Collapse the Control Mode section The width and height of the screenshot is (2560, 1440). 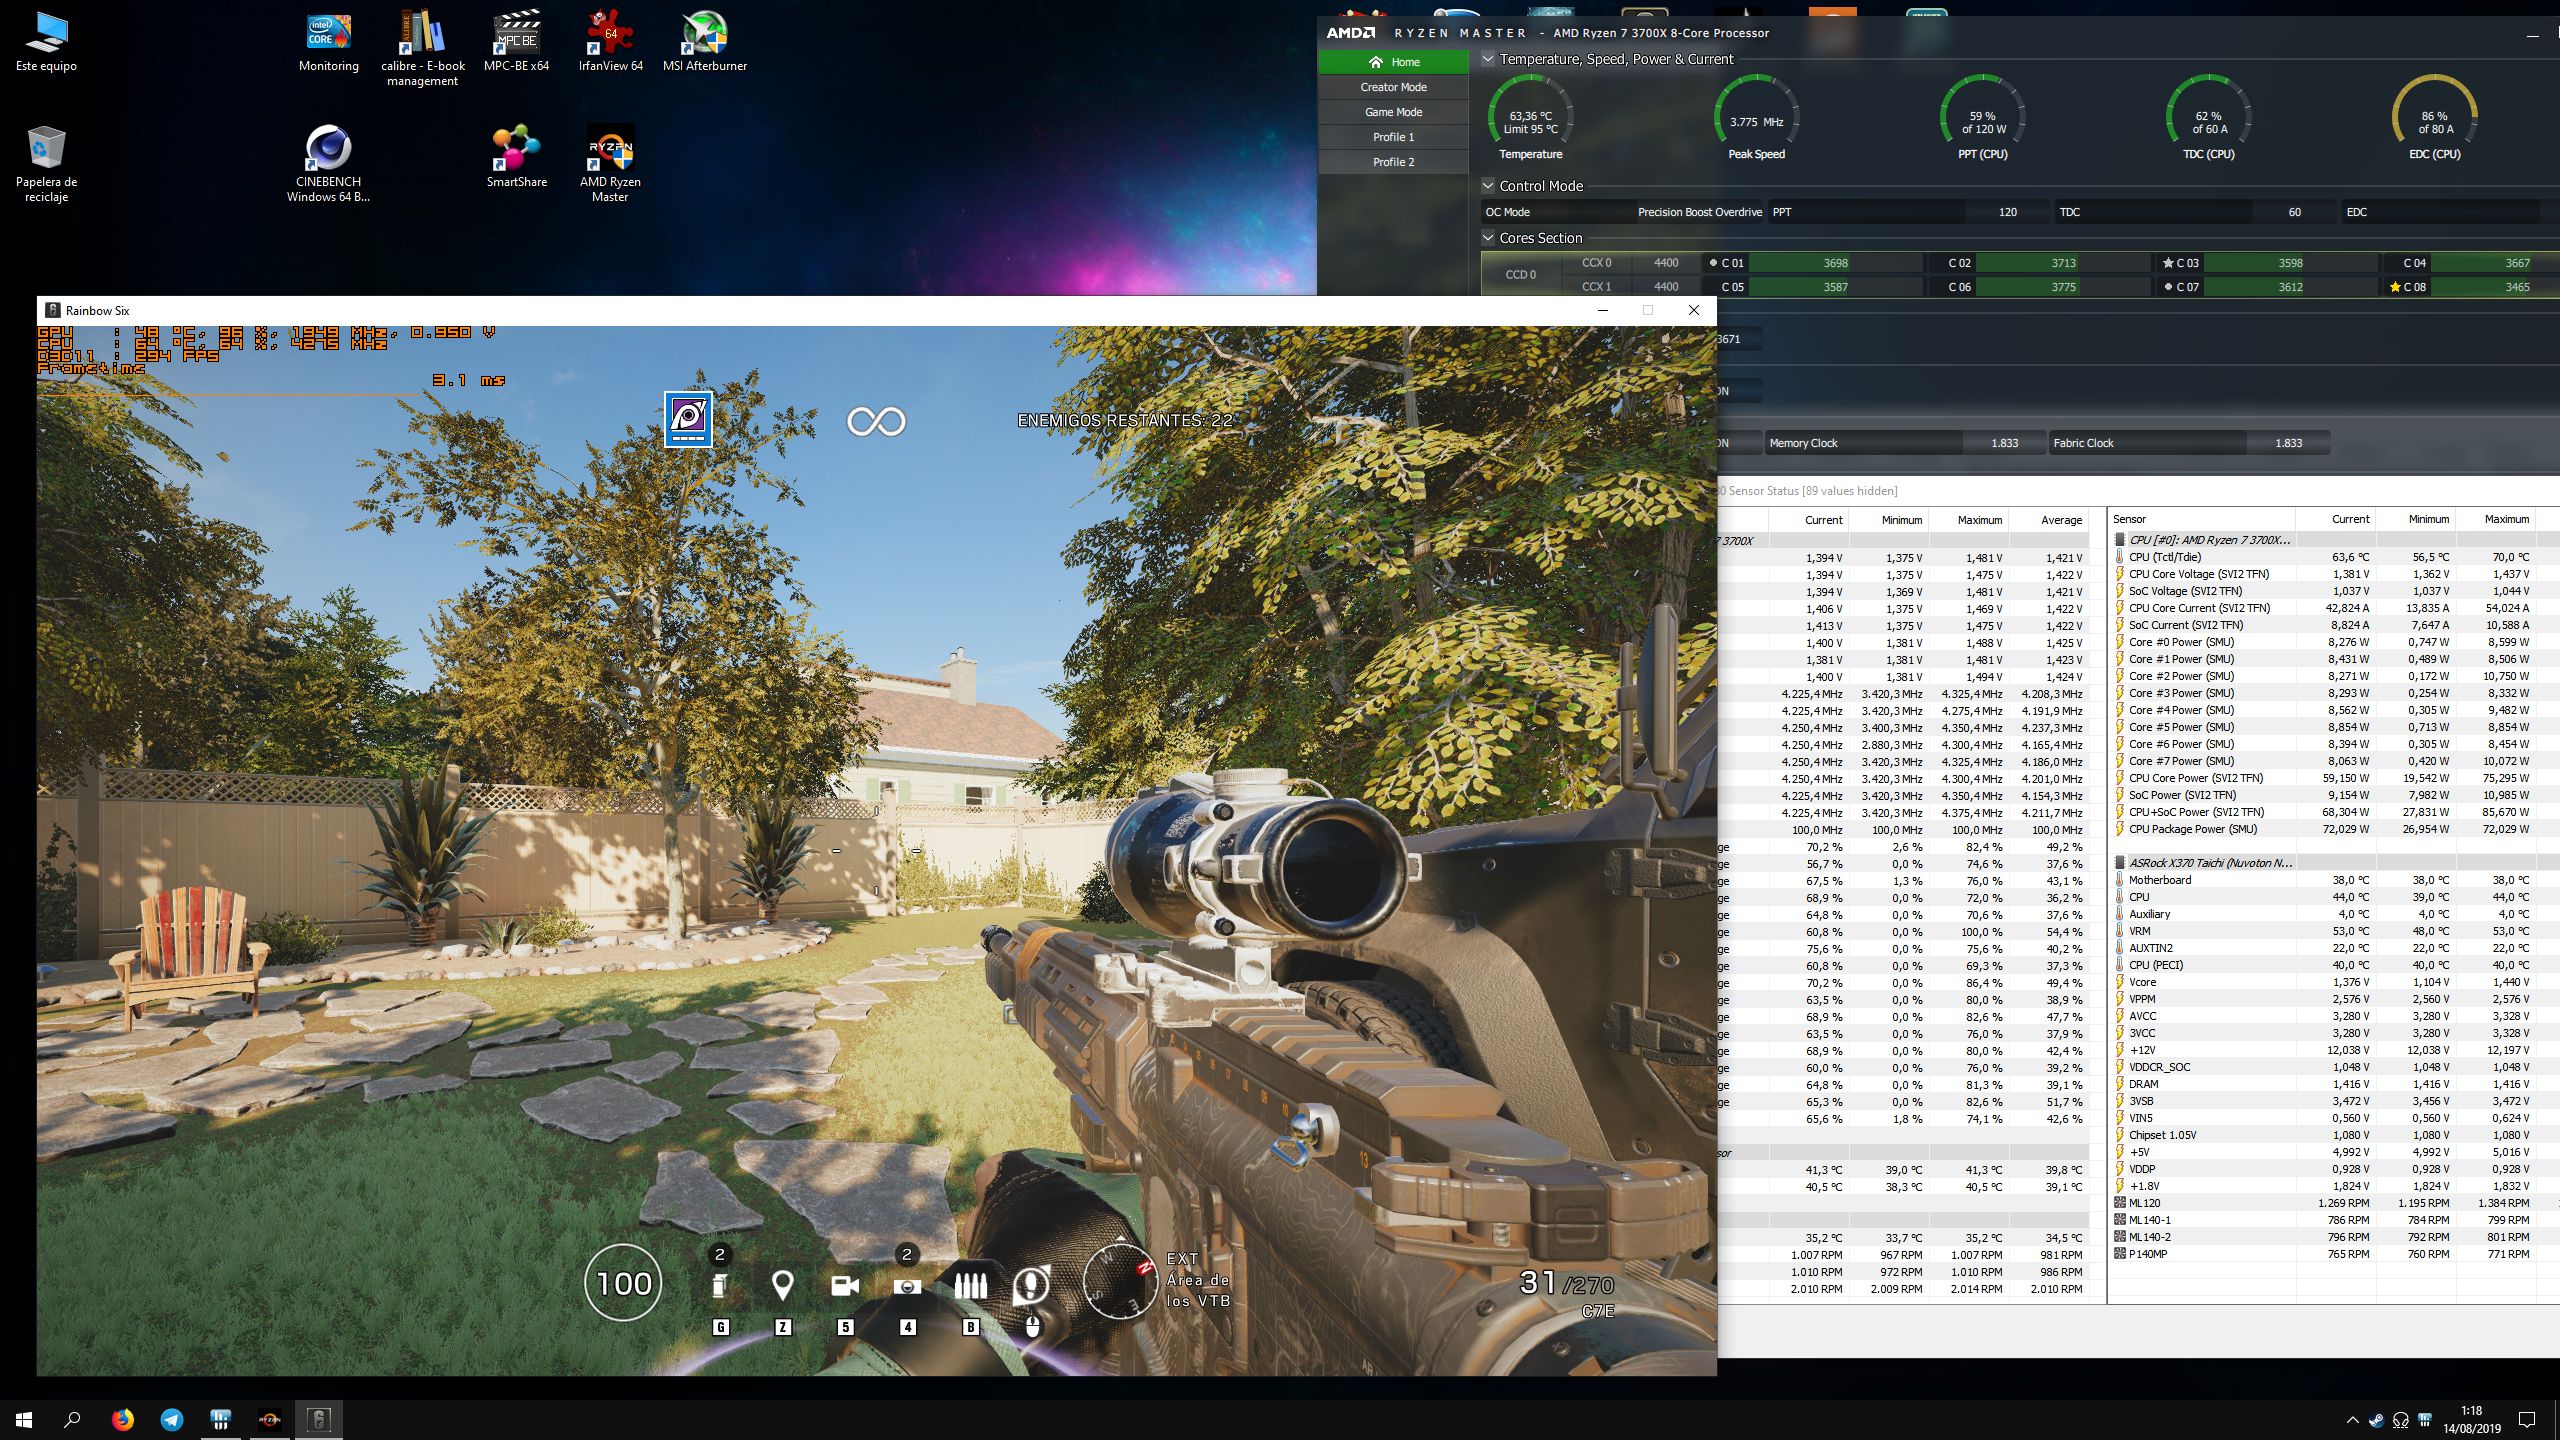[1488, 186]
